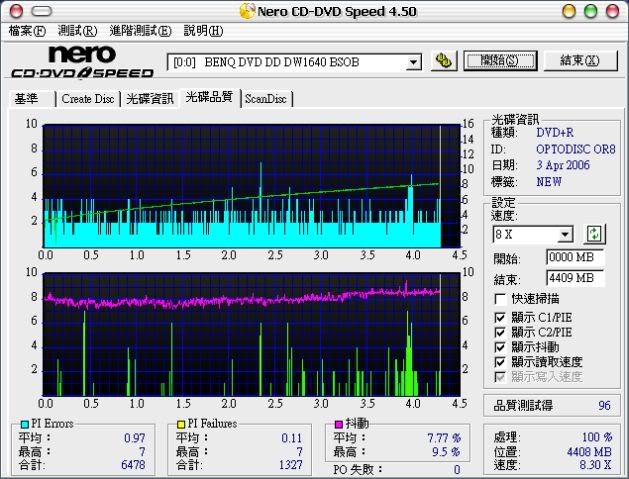This screenshot has height=479, width=629.
Task: Select the 光碟品質 tab
Action: pyautogui.click(x=209, y=97)
